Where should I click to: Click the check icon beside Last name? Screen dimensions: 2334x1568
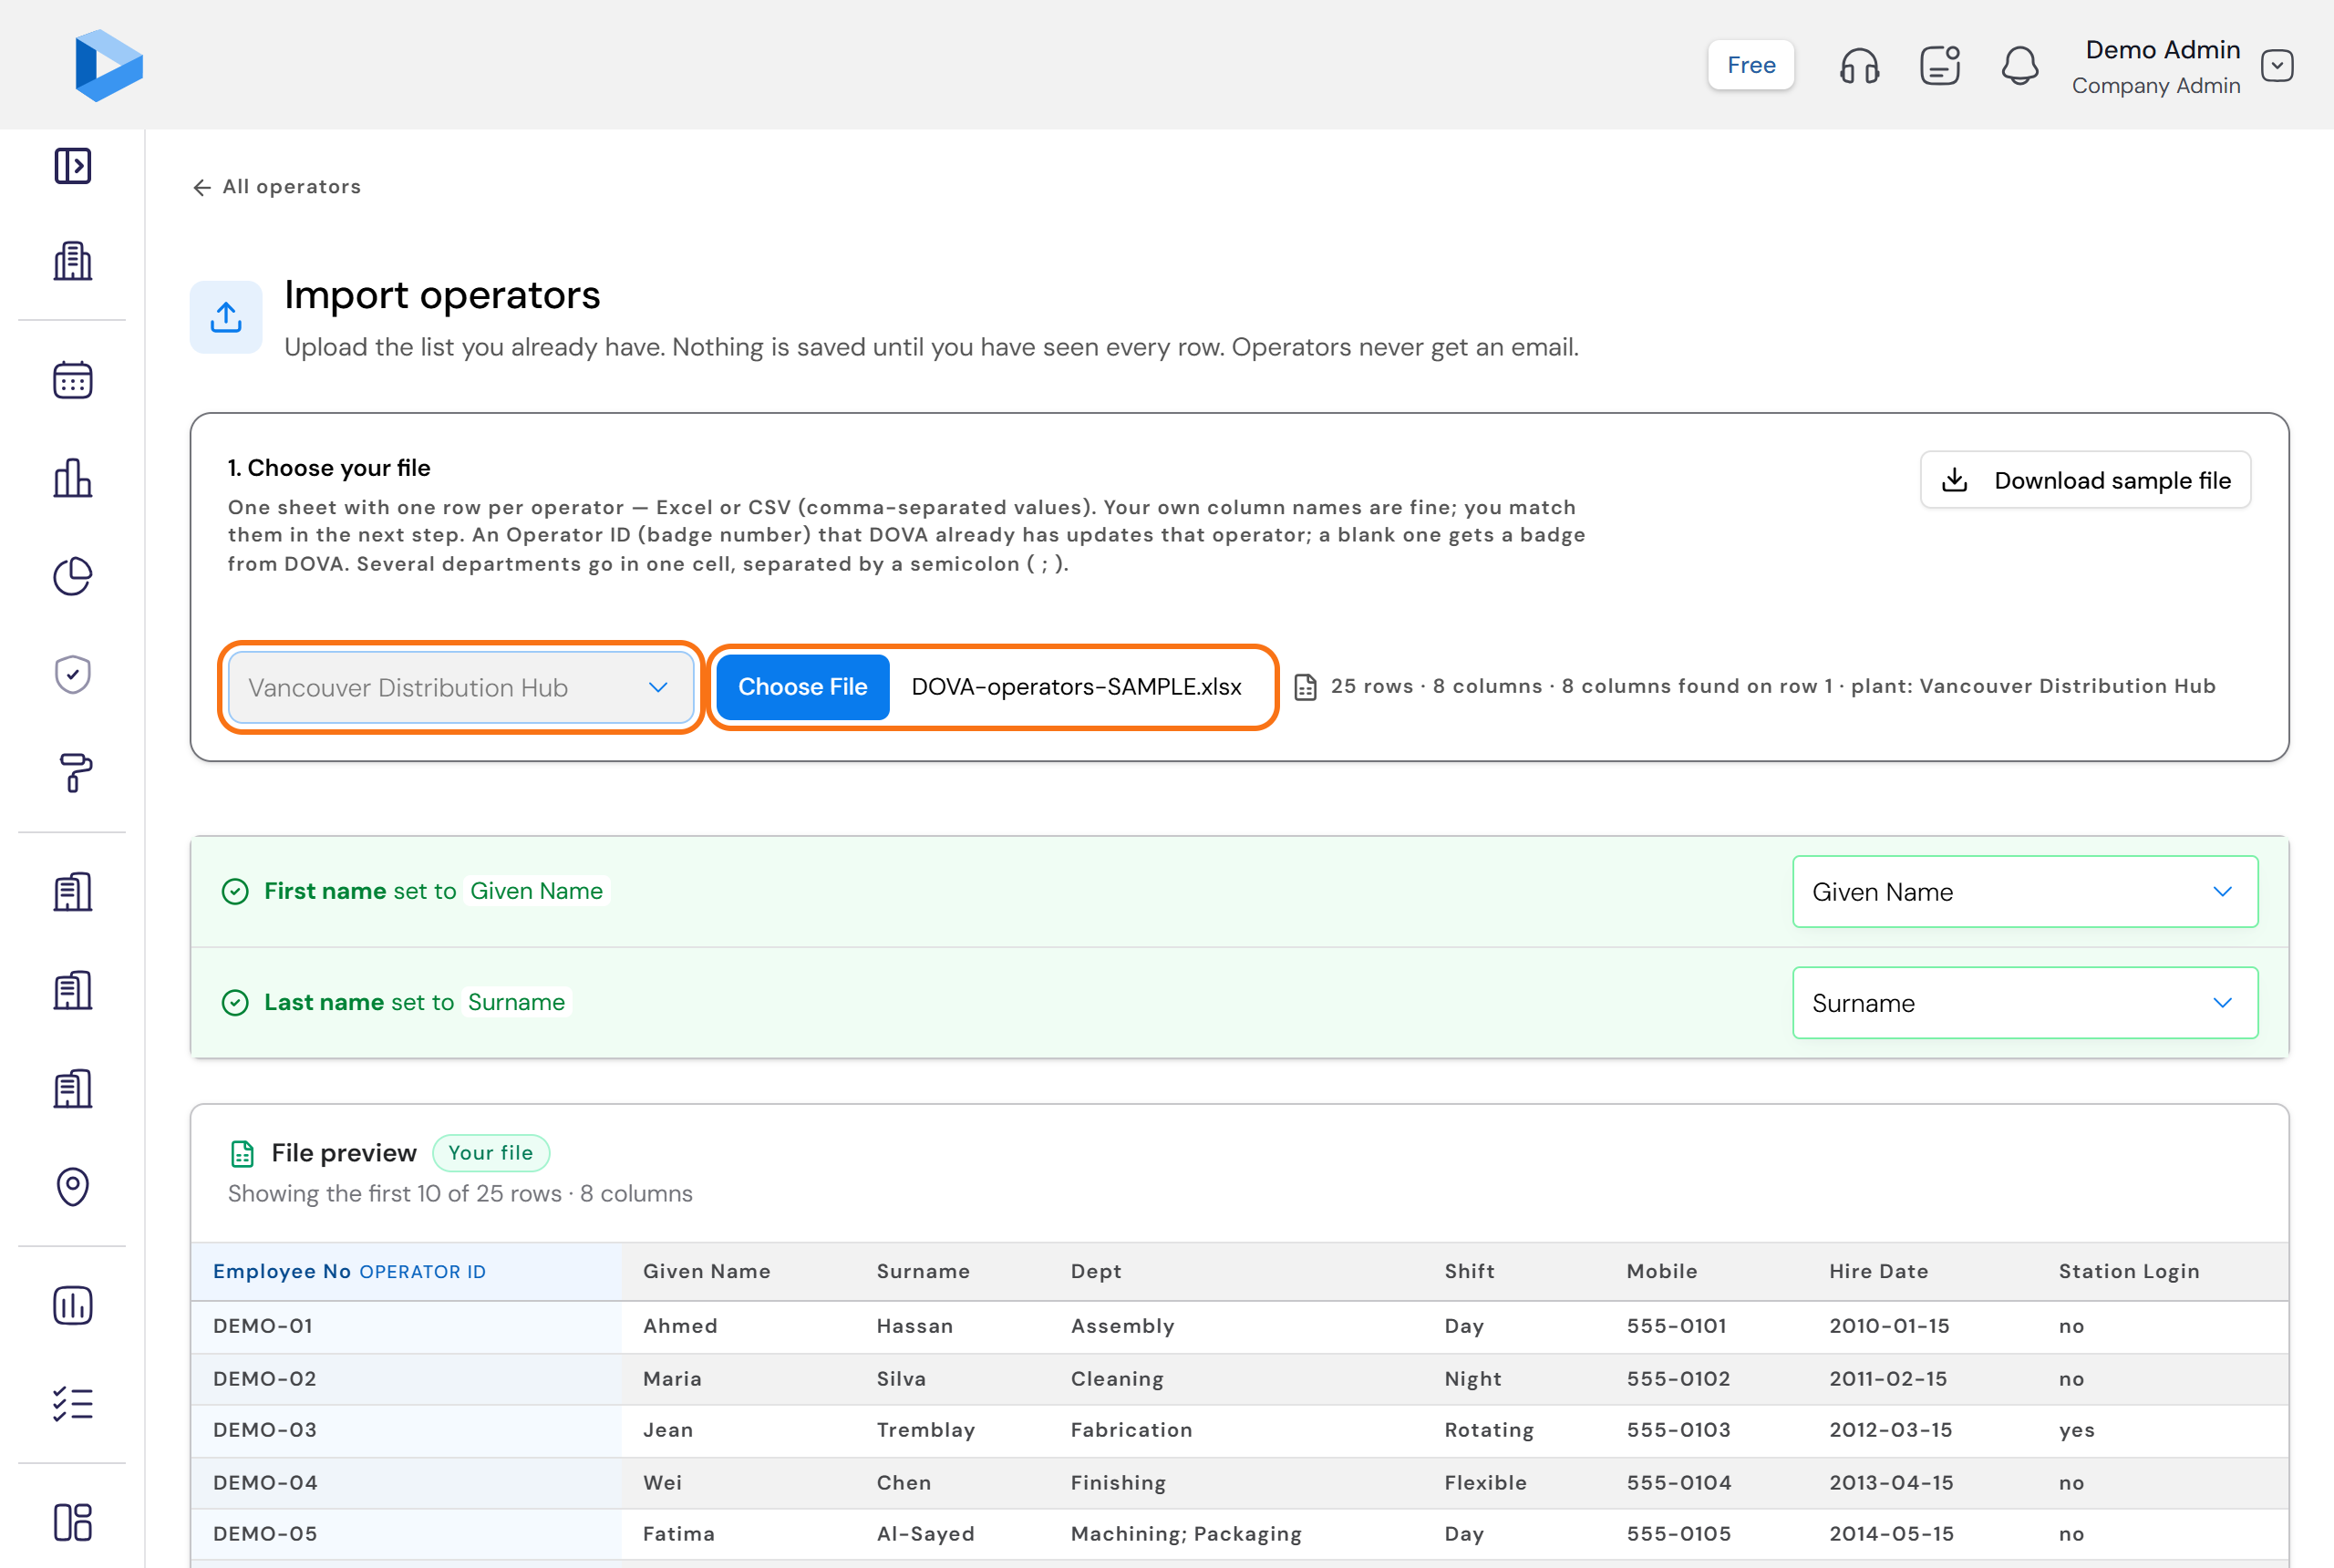click(235, 1002)
